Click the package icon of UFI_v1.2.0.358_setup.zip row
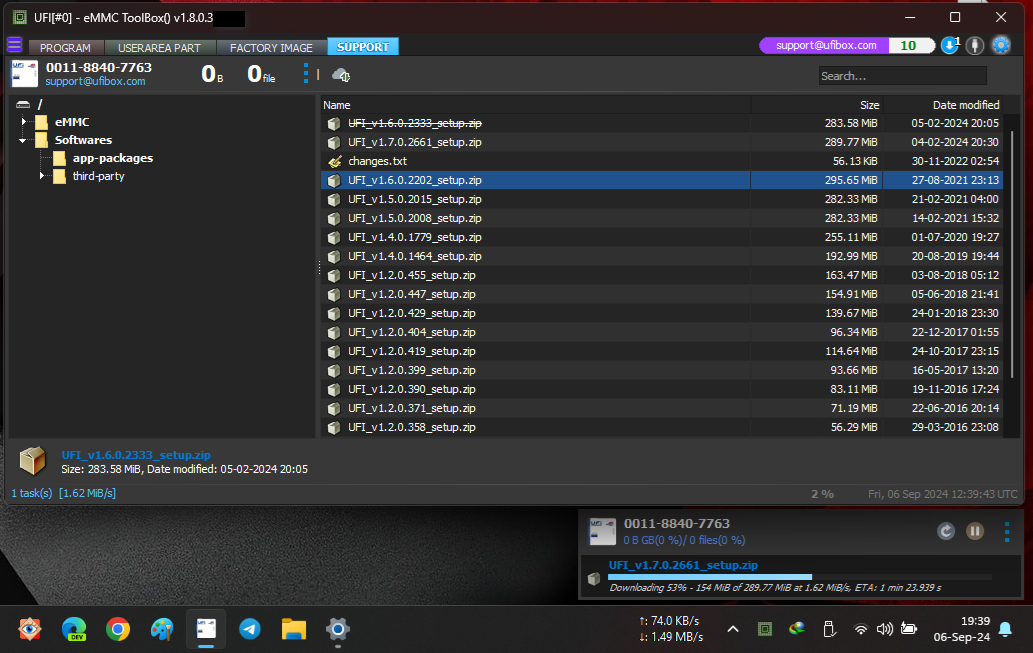The width and height of the screenshot is (1033, 653). 335,428
